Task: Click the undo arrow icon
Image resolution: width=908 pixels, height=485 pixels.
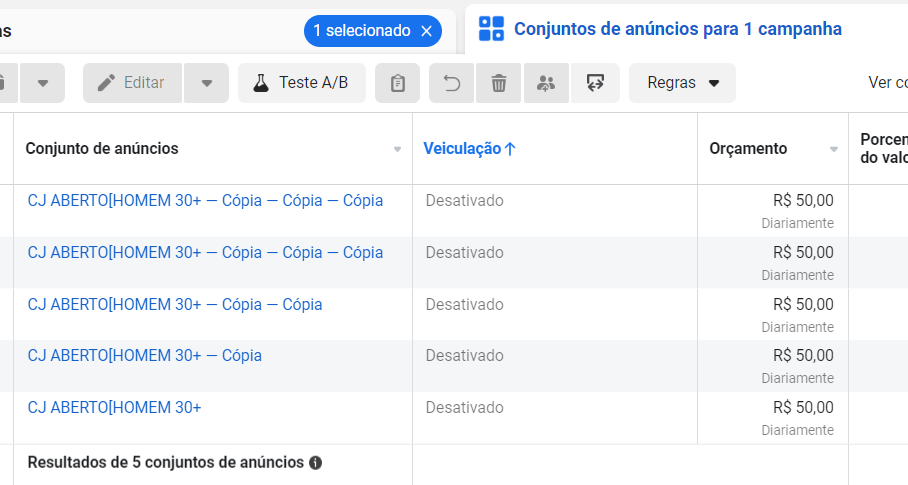Action: coord(452,83)
